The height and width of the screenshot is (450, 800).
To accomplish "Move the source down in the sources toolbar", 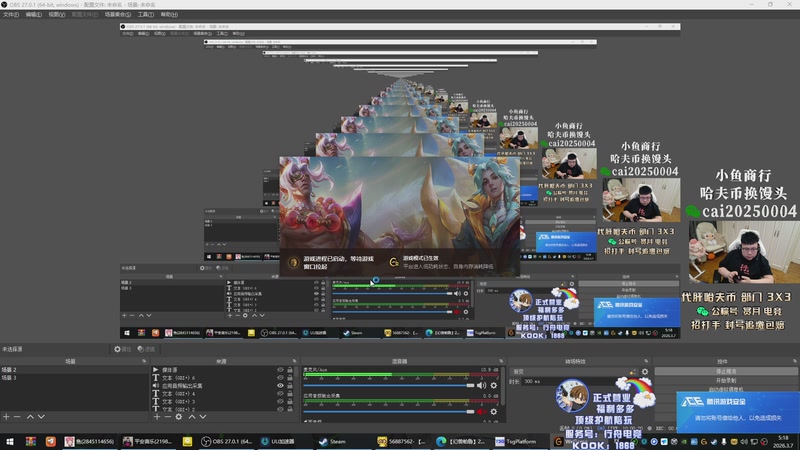I will coord(203,417).
